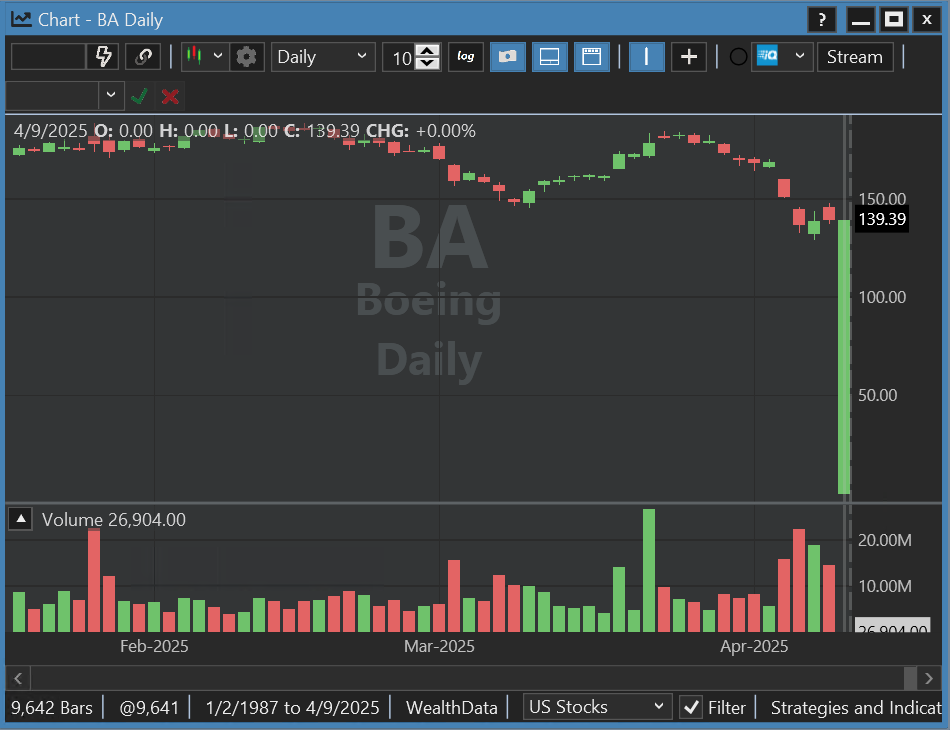Click the Stream button
950x730 pixels.
[x=854, y=57]
